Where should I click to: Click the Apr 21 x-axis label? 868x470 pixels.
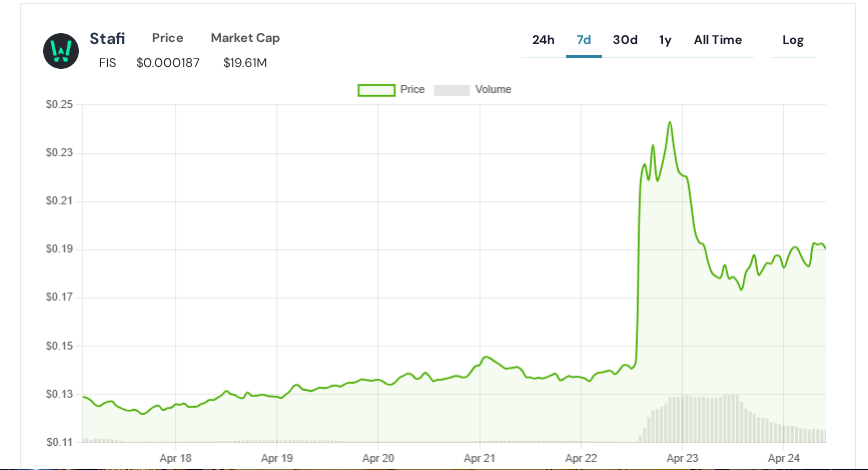point(479,458)
